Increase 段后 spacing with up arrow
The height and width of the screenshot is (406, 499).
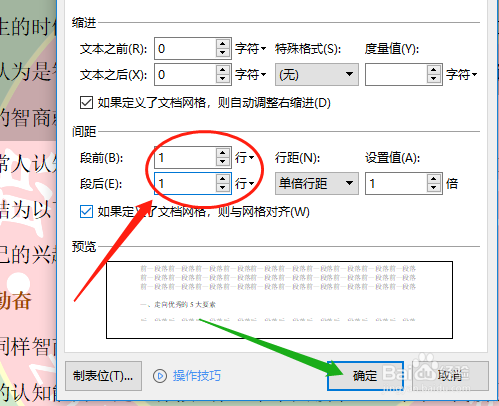(223, 178)
